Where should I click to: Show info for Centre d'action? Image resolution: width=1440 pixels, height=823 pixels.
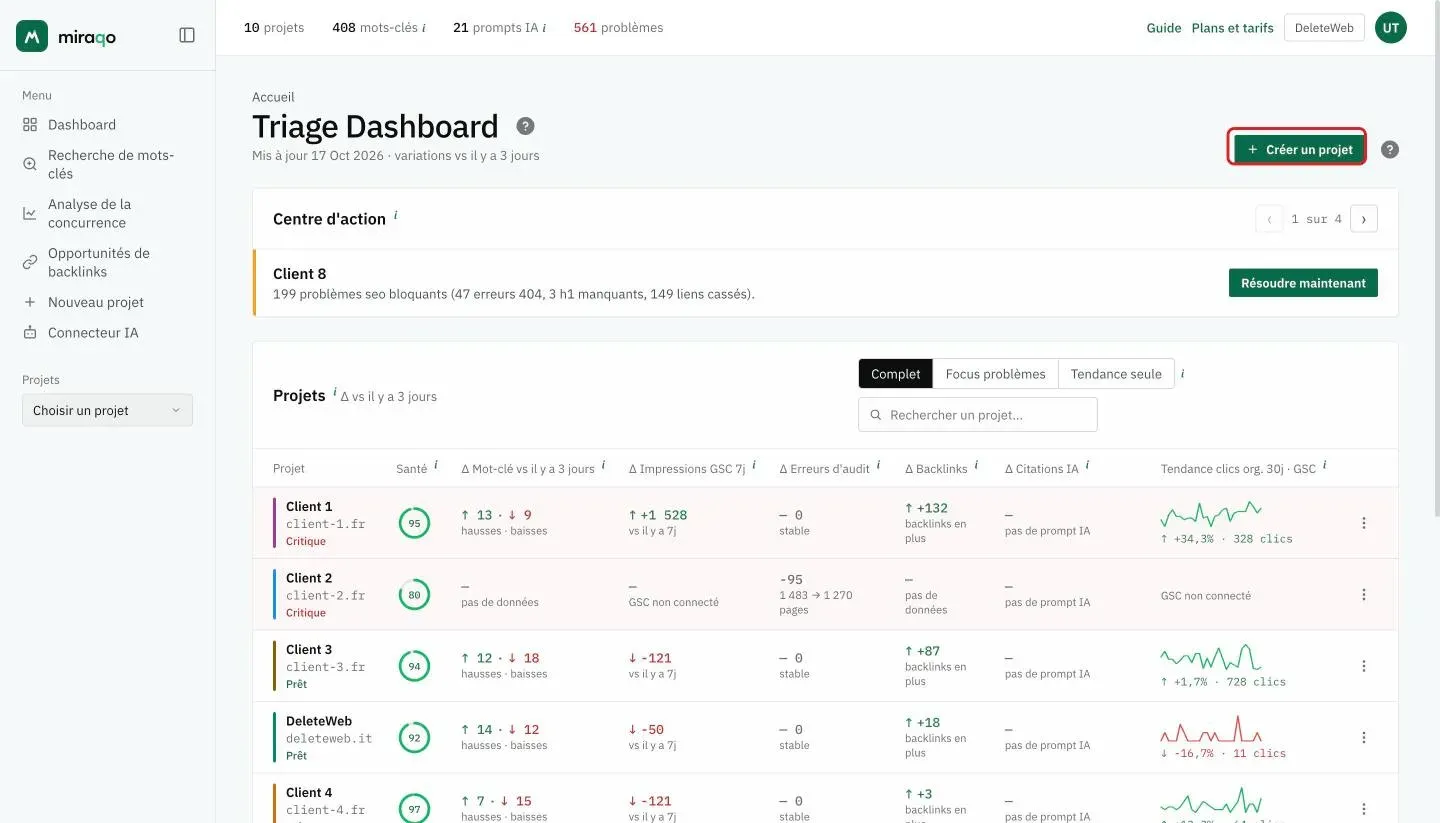[396, 215]
